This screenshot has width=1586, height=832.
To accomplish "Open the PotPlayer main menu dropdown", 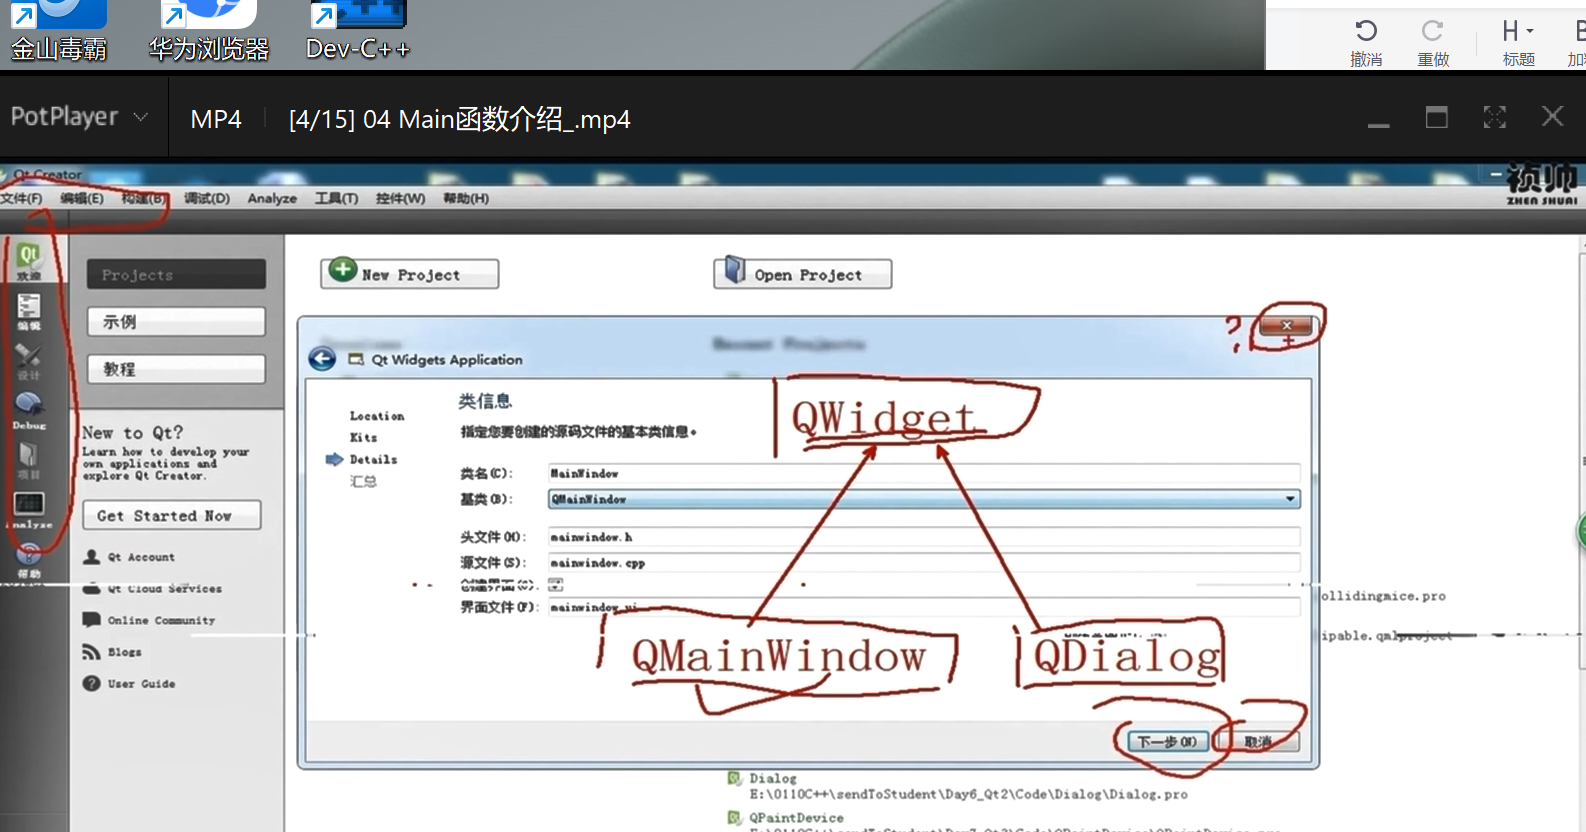I will click(x=79, y=117).
